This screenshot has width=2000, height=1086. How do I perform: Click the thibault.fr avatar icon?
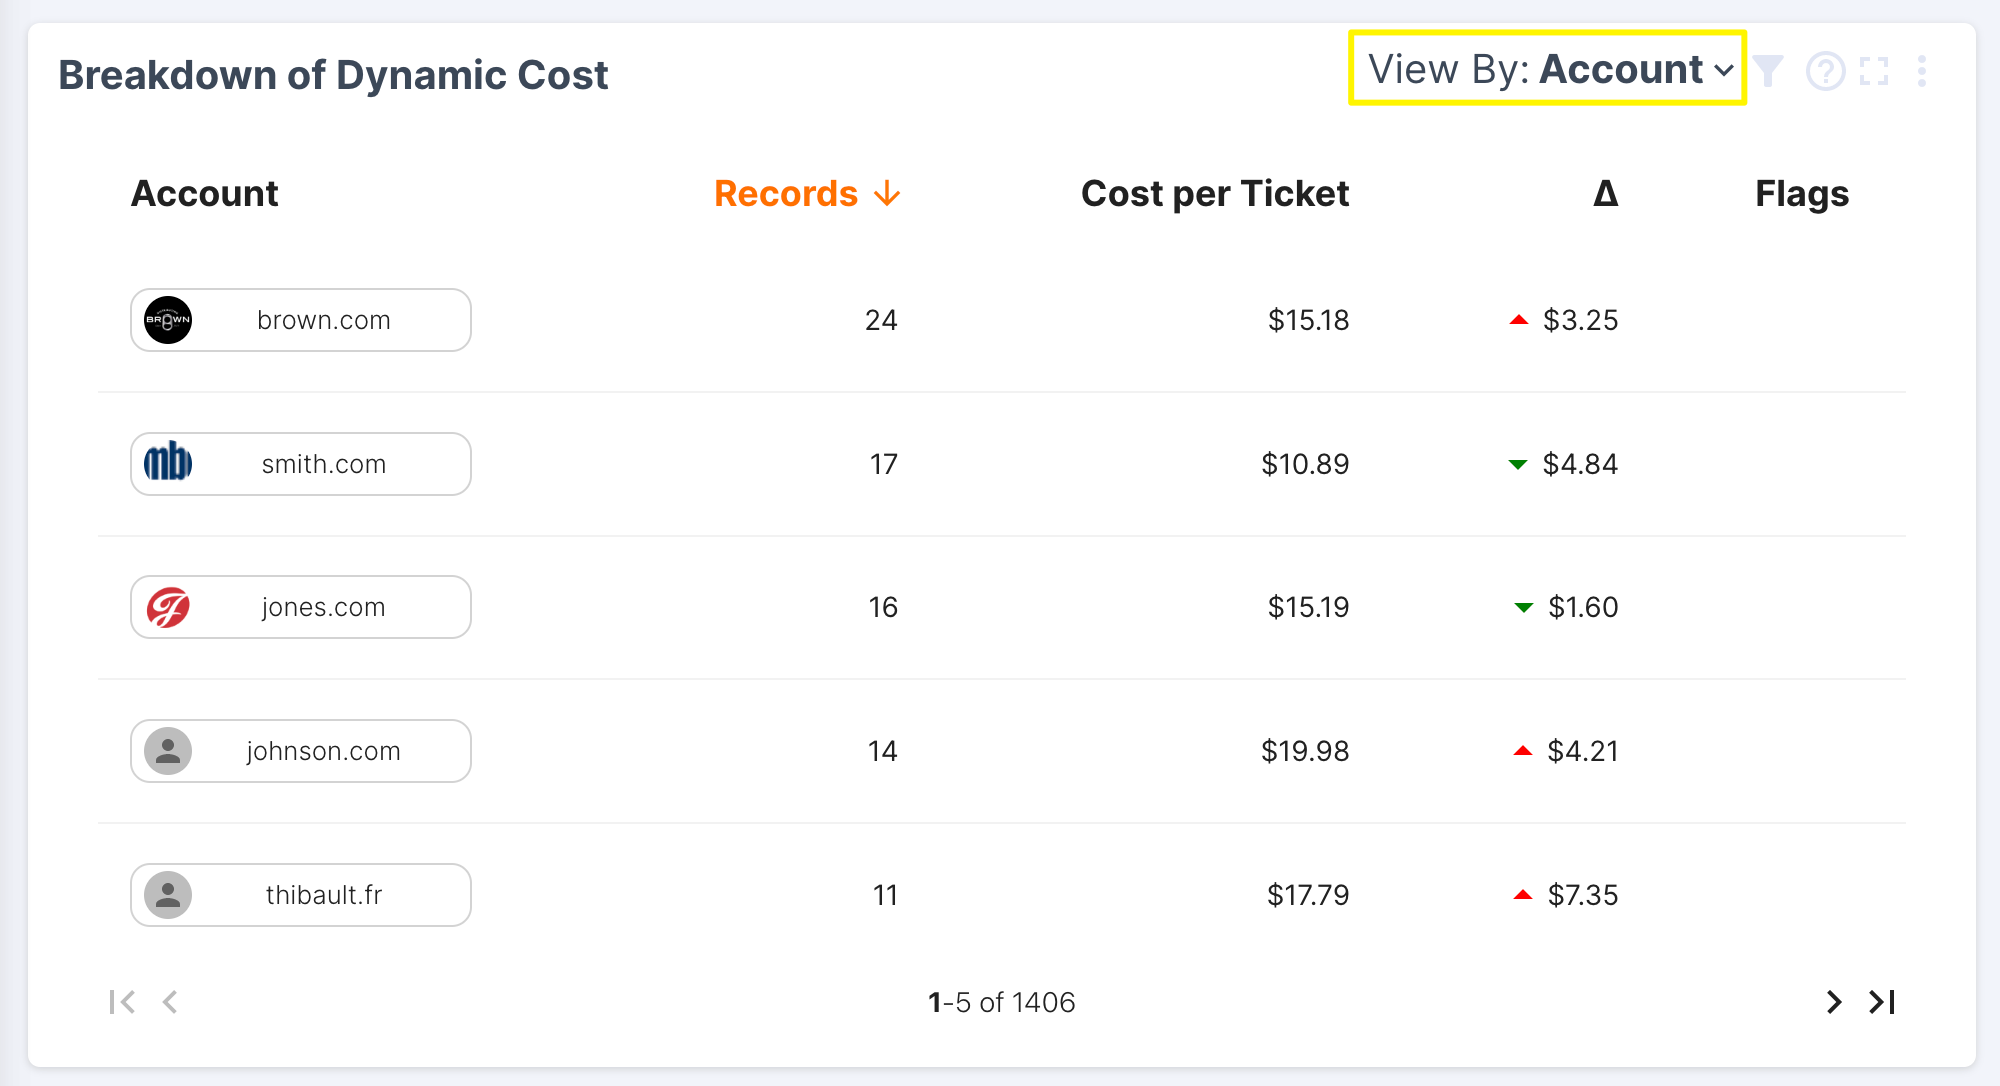[x=168, y=895]
